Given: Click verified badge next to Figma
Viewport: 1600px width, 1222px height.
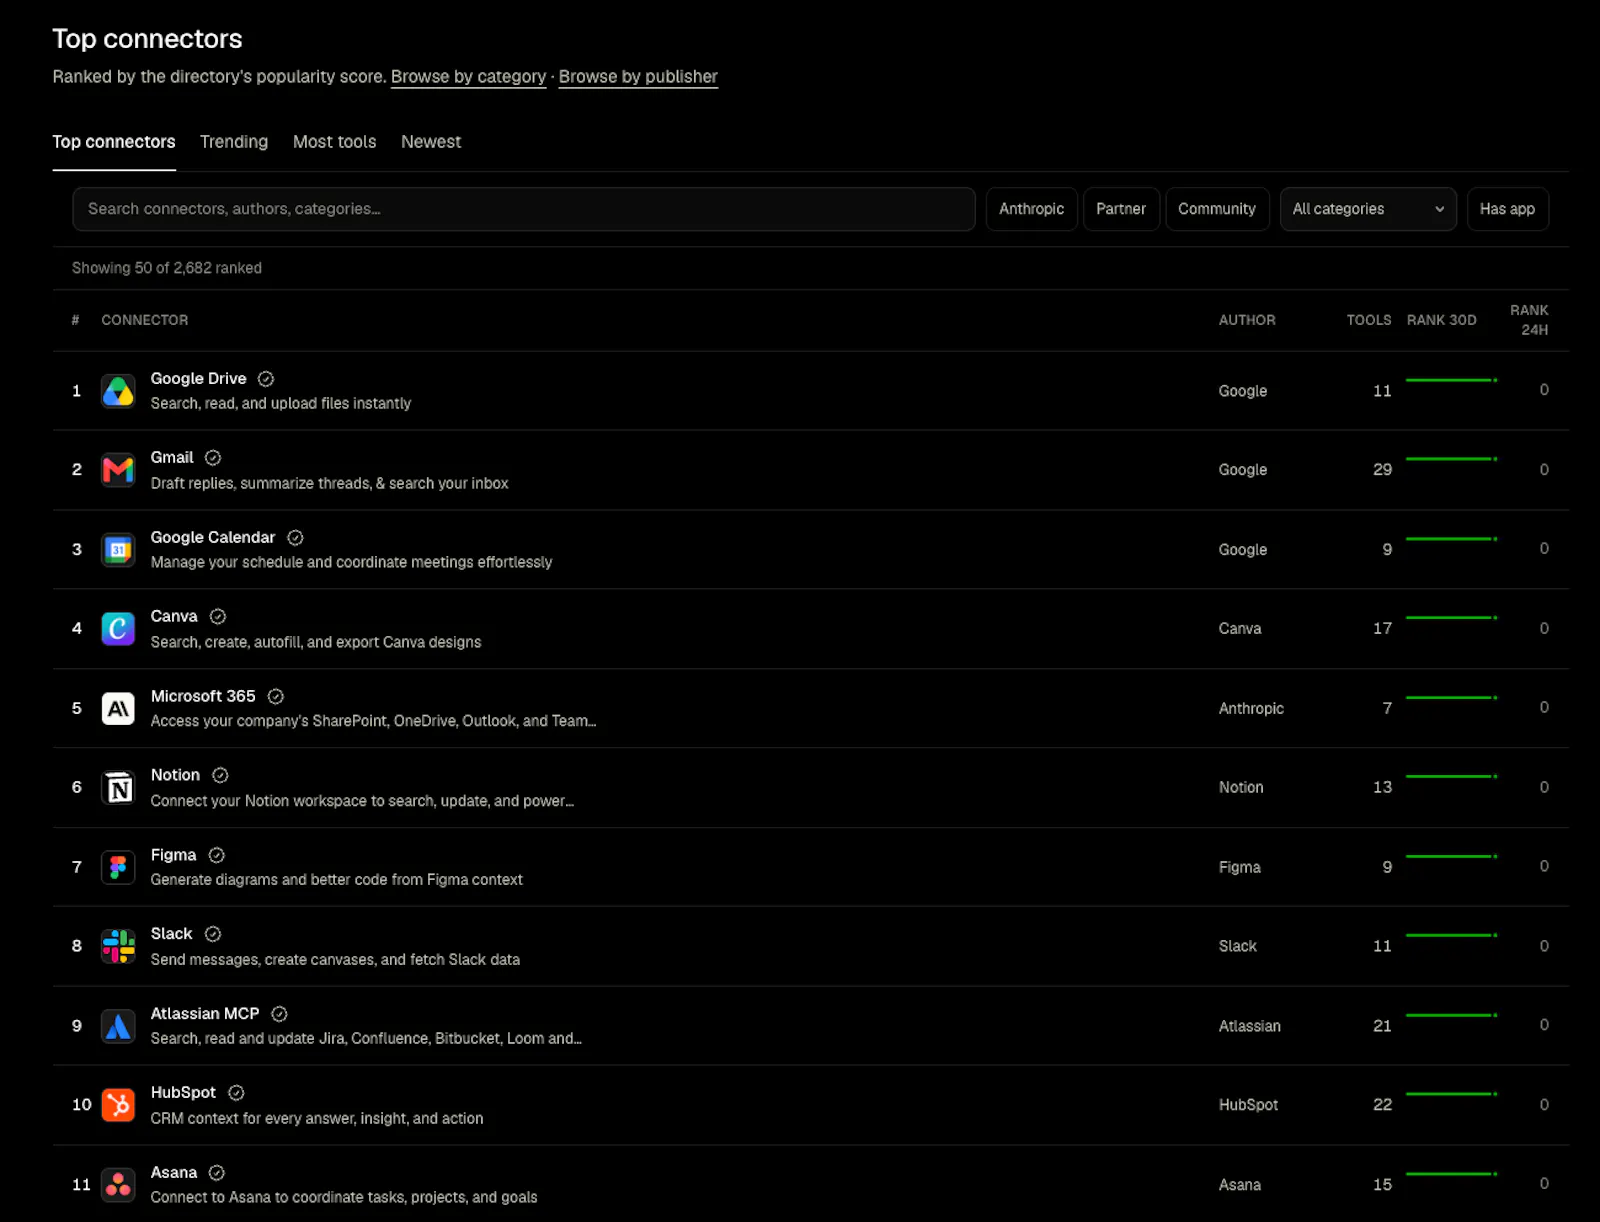Looking at the screenshot, I should click(x=217, y=855).
